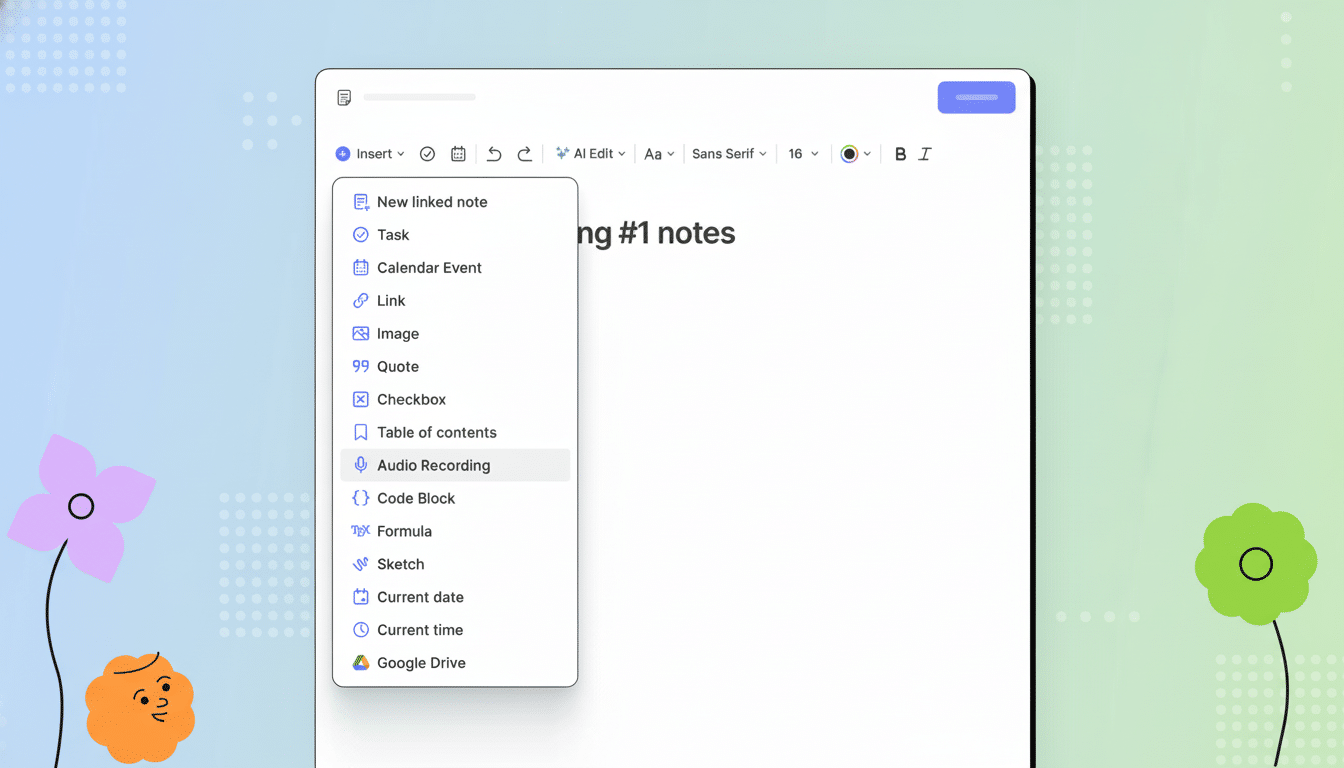Click the Redo arrow in the toolbar
The height and width of the screenshot is (768, 1344).
tap(525, 153)
